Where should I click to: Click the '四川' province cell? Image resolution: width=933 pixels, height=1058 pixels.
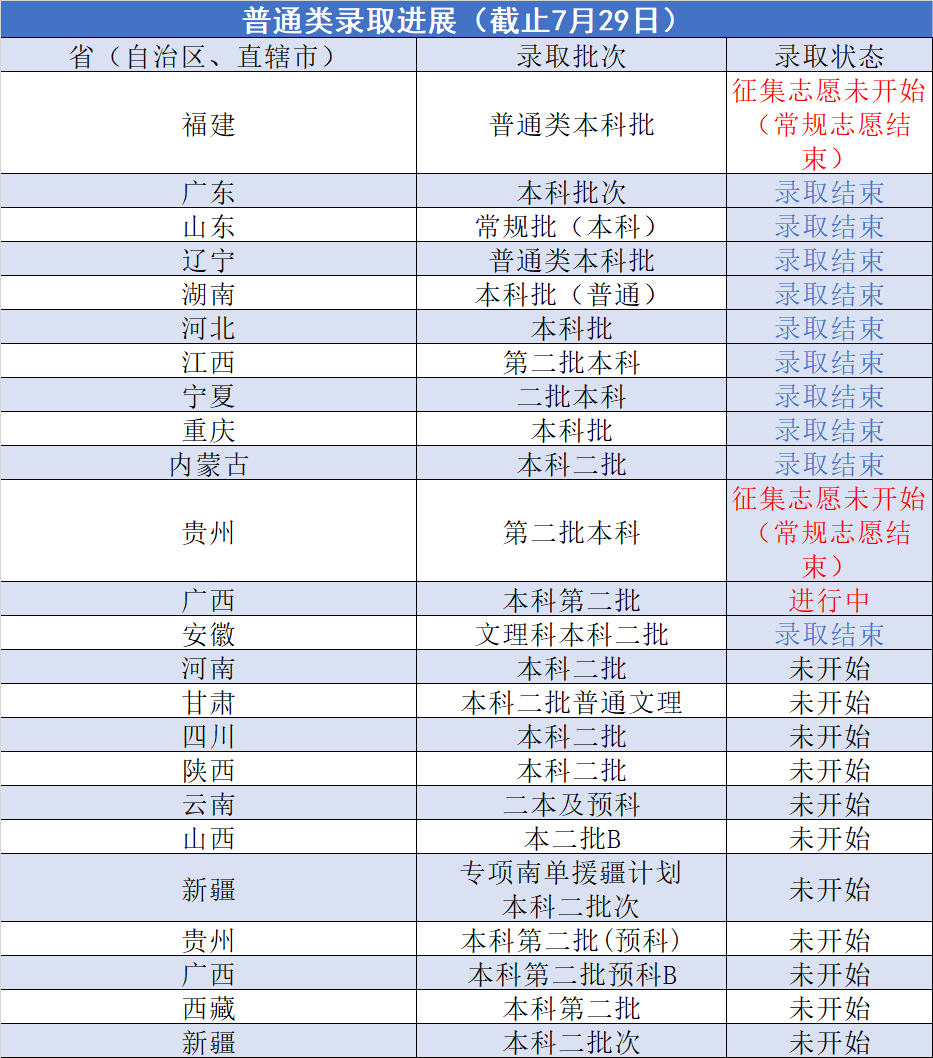(x=208, y=736)
